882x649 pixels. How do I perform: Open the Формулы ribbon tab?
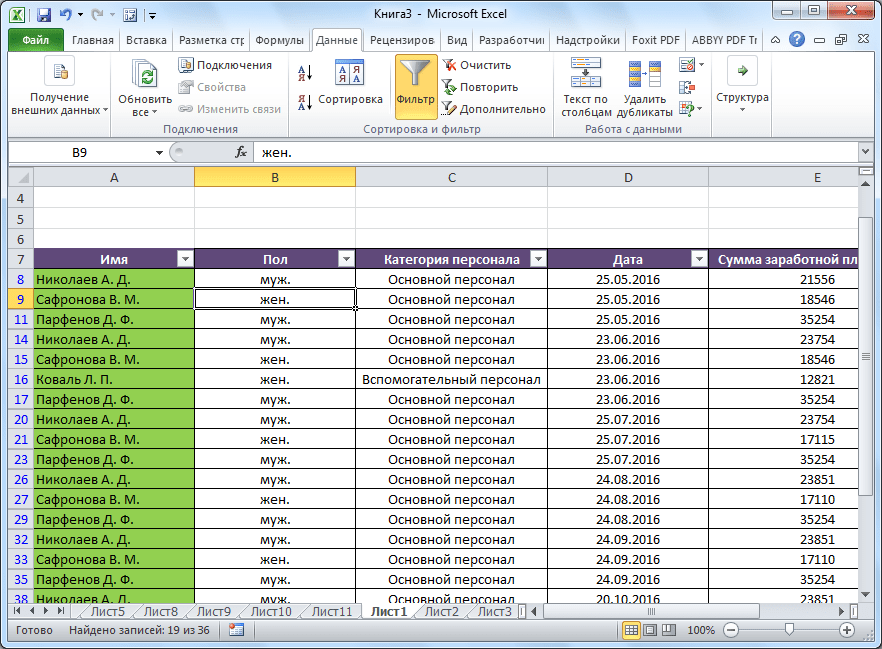pos(279,40)
